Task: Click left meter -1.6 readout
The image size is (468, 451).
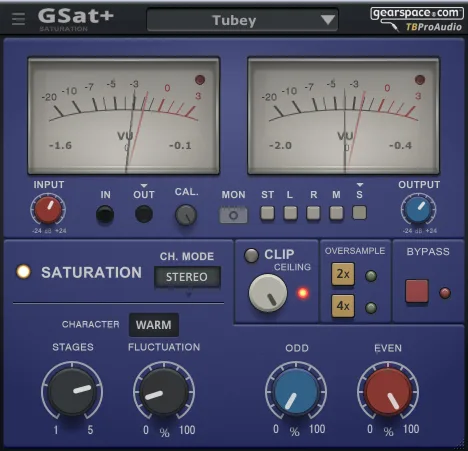Action: pyautogui.click(x=60, y=146)
